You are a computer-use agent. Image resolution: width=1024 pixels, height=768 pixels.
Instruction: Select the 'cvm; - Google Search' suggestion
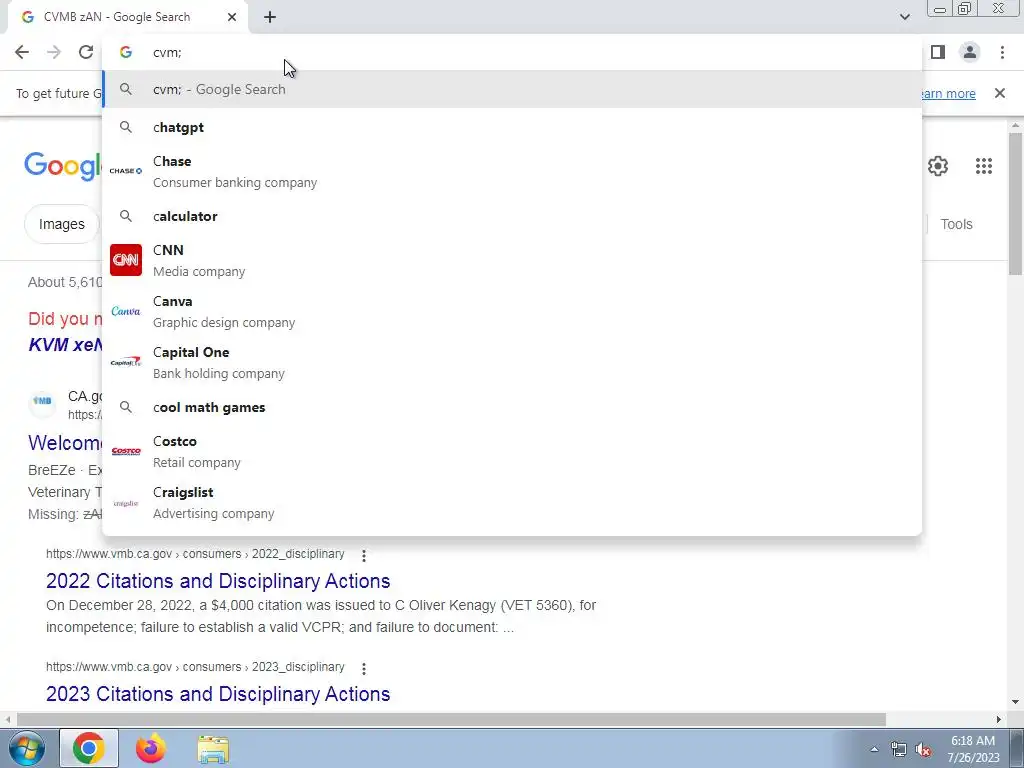[x=512, y=89]
